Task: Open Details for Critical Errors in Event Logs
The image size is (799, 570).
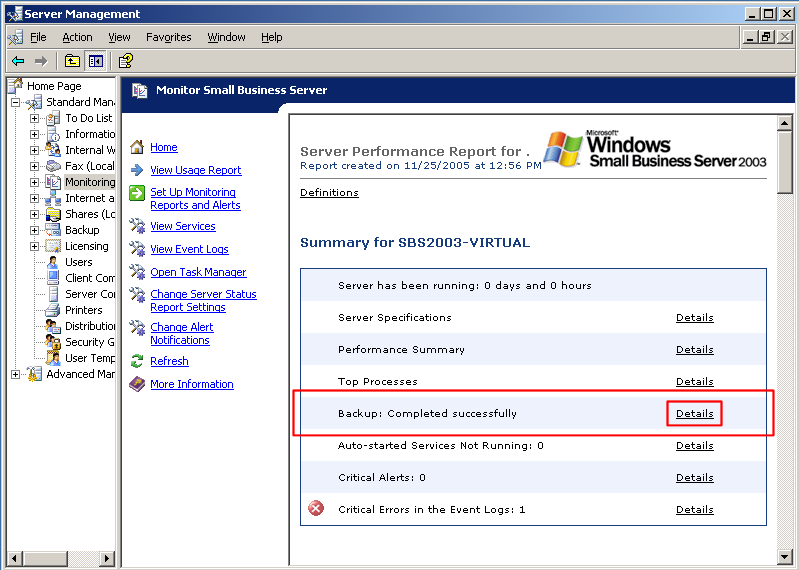Action: coord(695,509)
